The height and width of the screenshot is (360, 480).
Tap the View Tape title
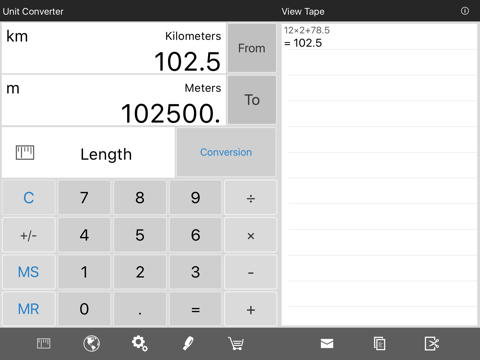[303, 11]
